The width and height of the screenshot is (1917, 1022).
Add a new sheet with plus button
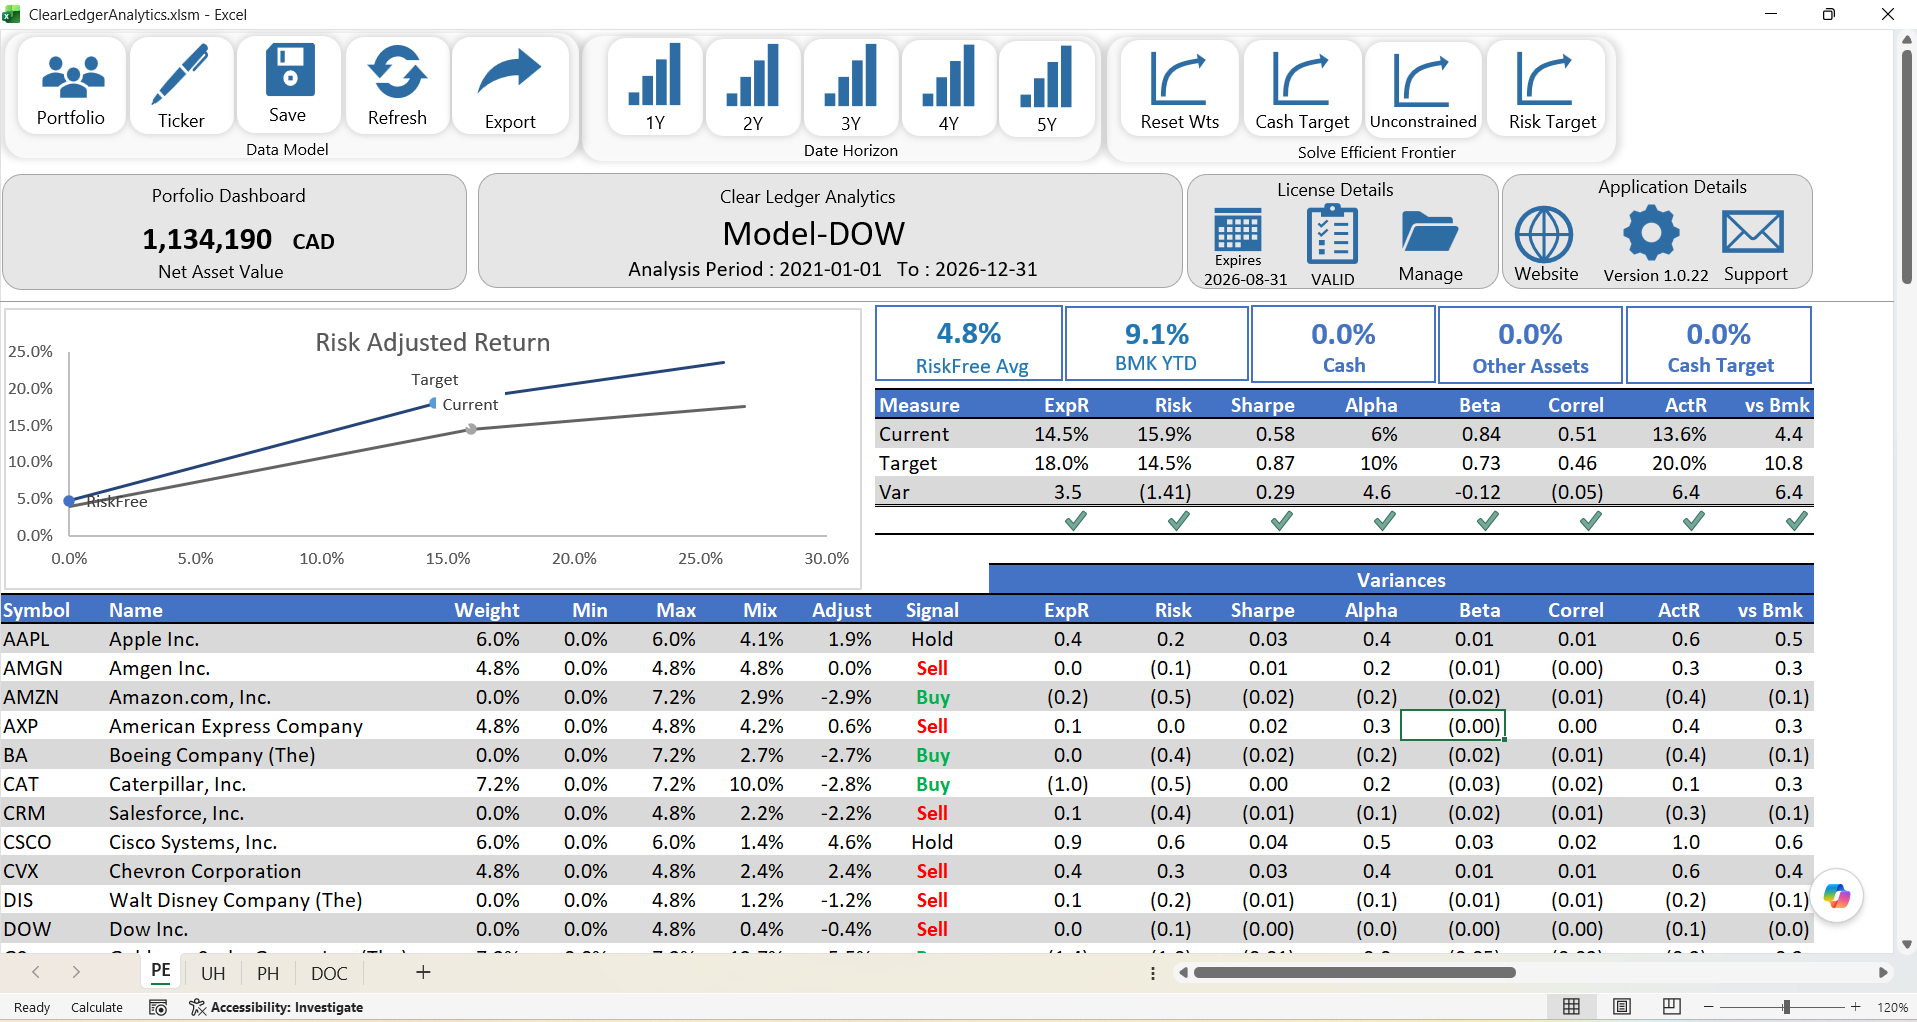point(423,972)
